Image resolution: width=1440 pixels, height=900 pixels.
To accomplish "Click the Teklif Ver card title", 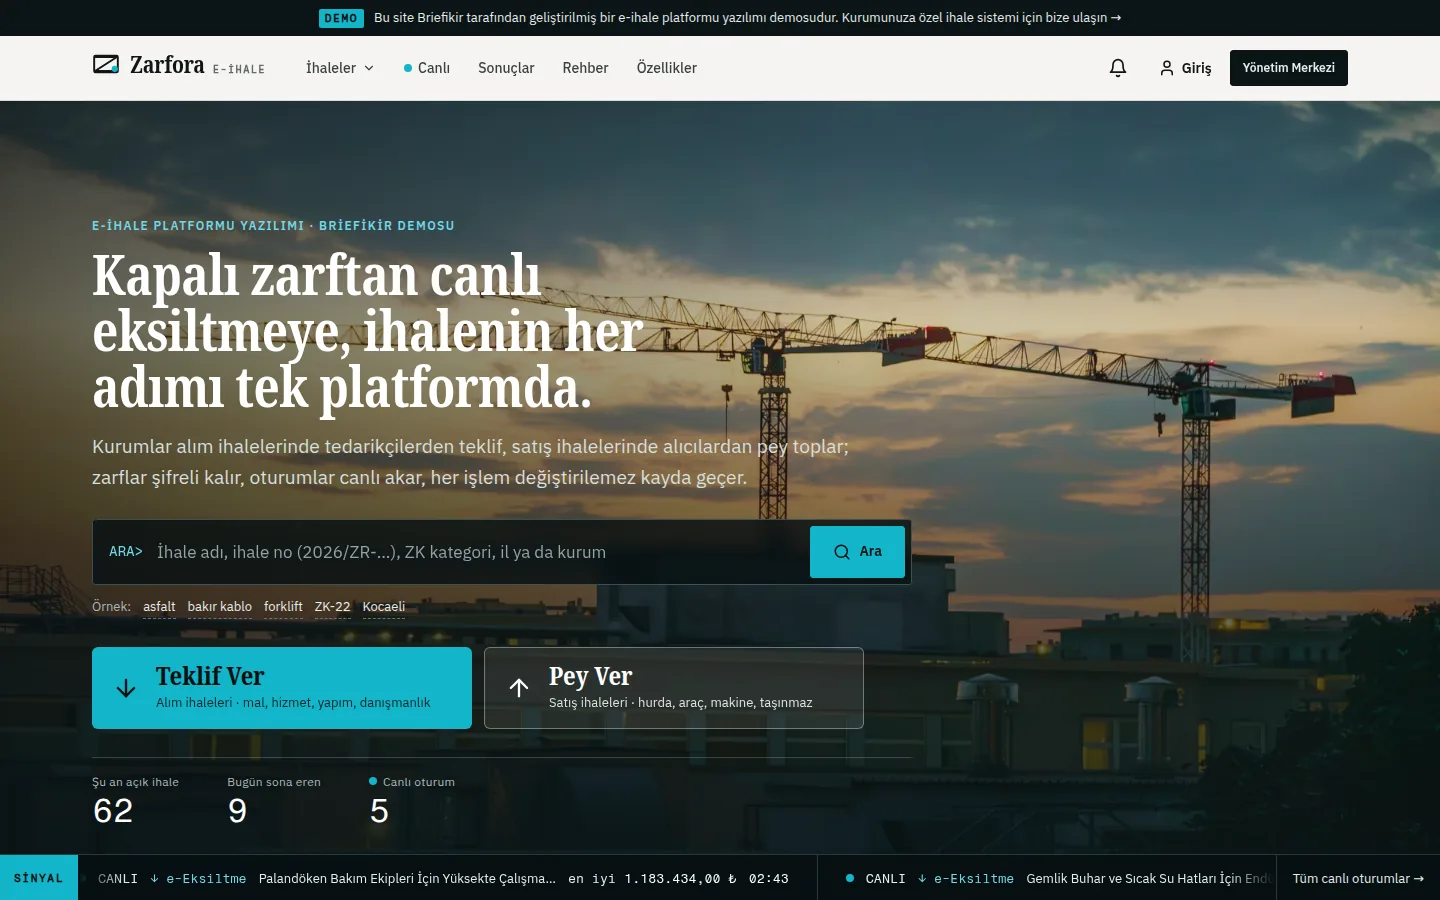I will pos(210,677).
